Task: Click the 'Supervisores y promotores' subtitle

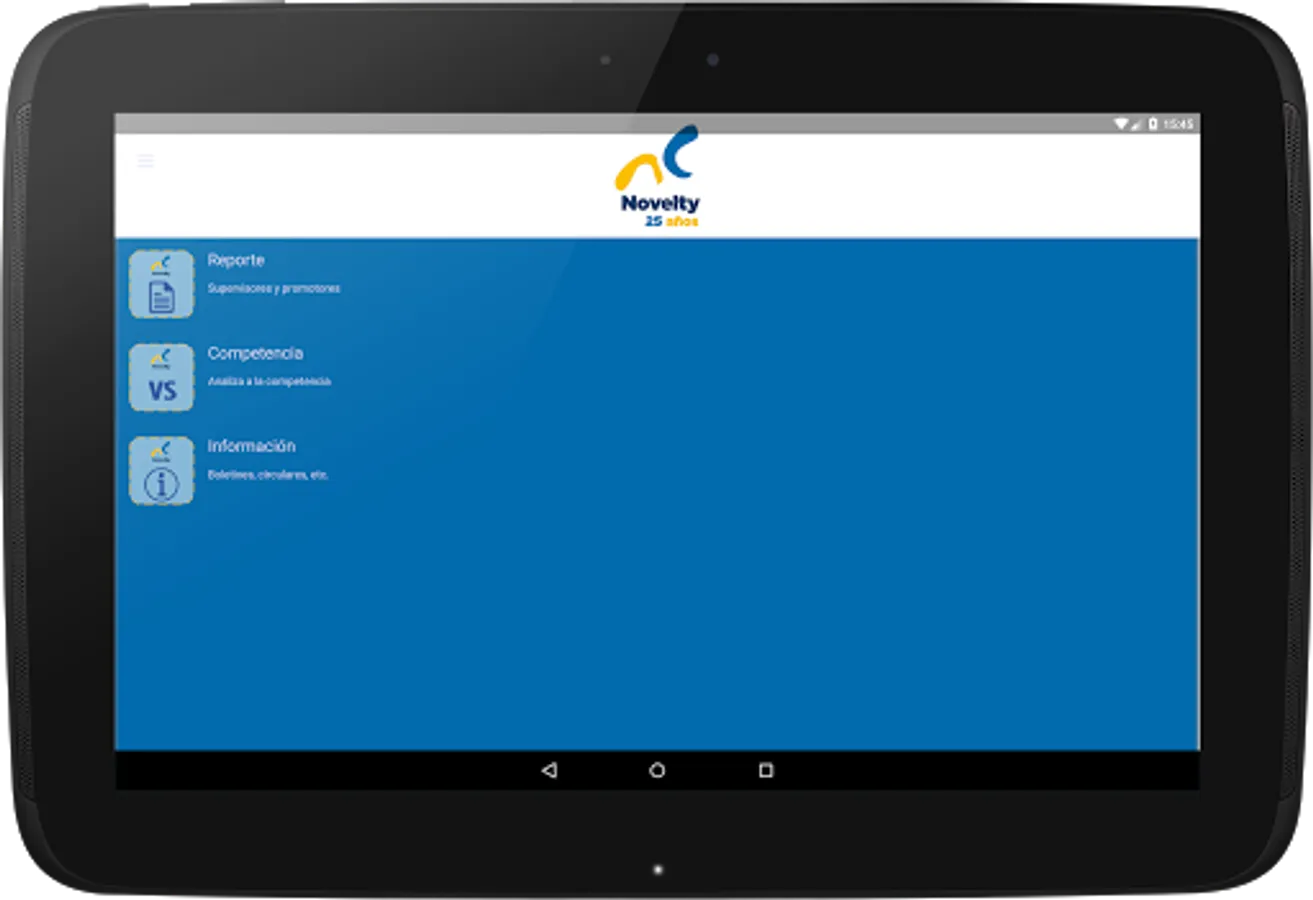Action: [274, 288]
